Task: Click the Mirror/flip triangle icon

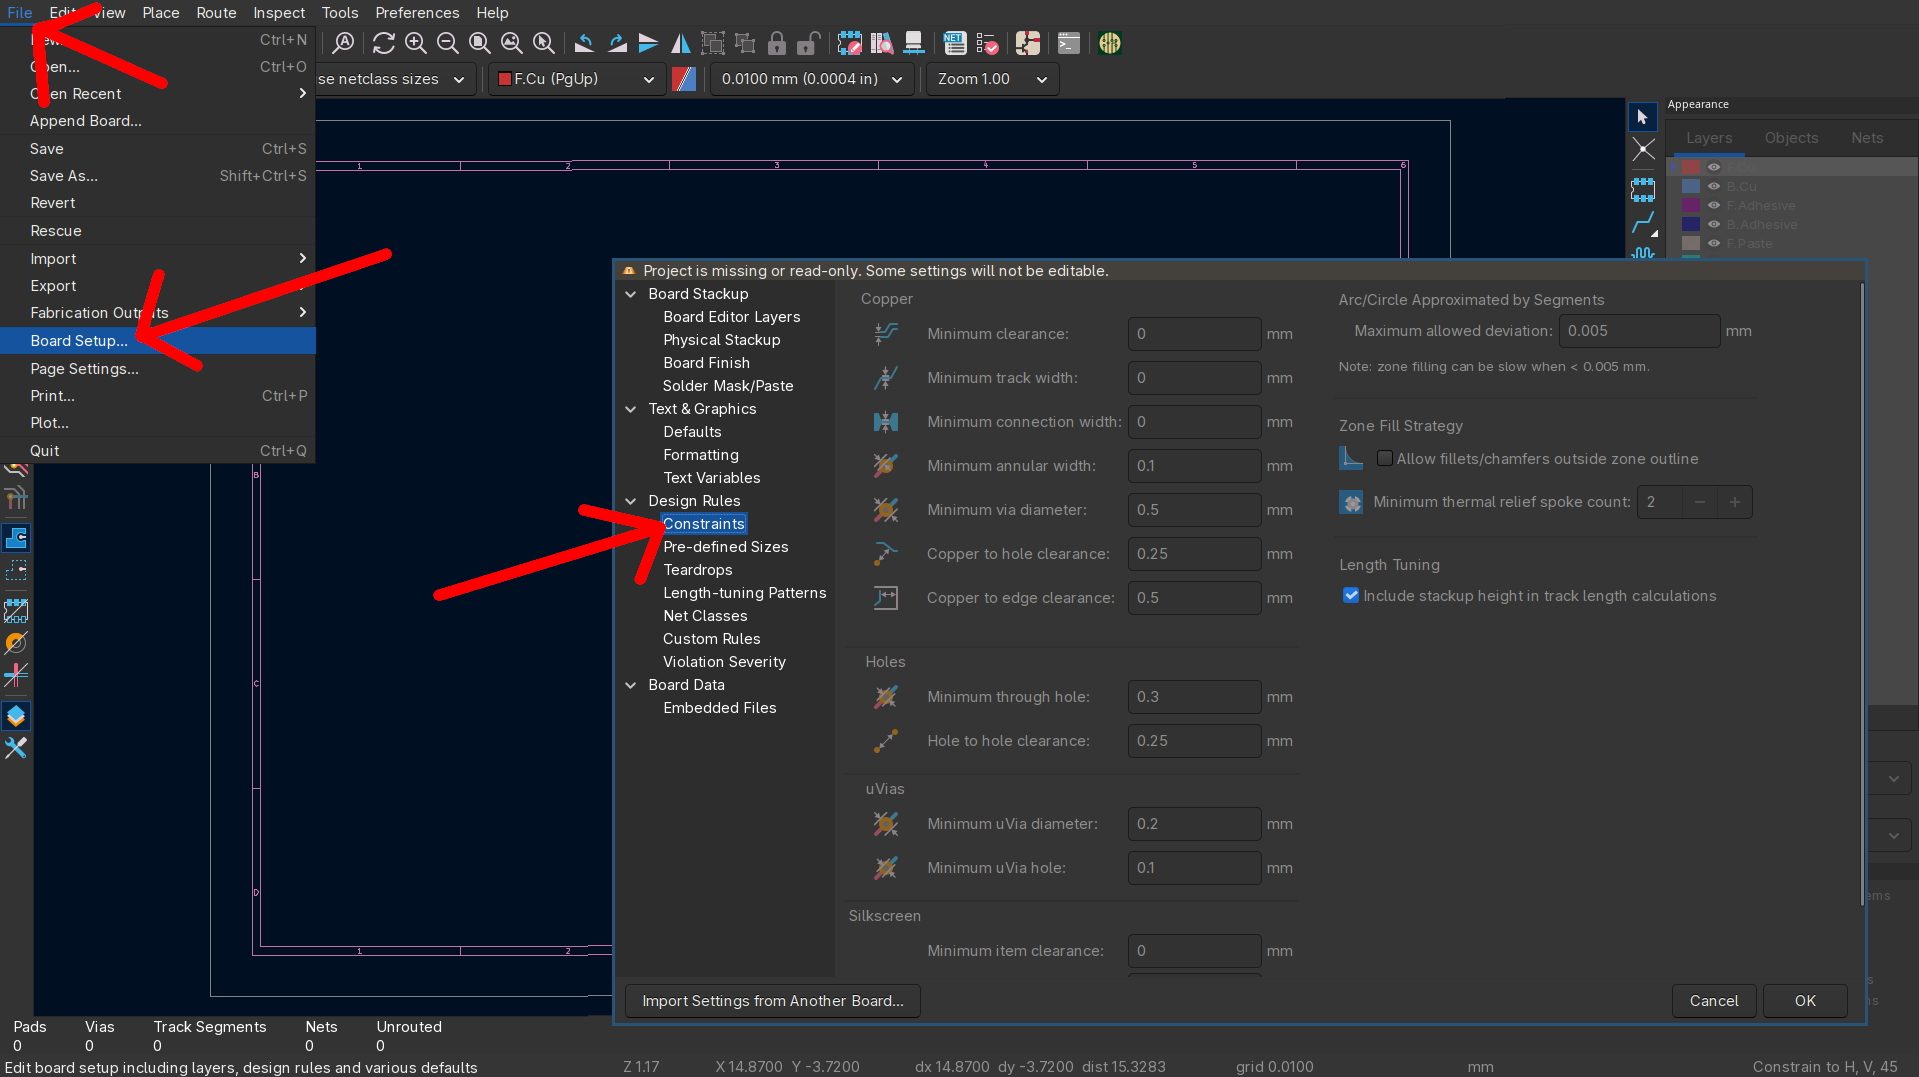Action: (680, 43)
